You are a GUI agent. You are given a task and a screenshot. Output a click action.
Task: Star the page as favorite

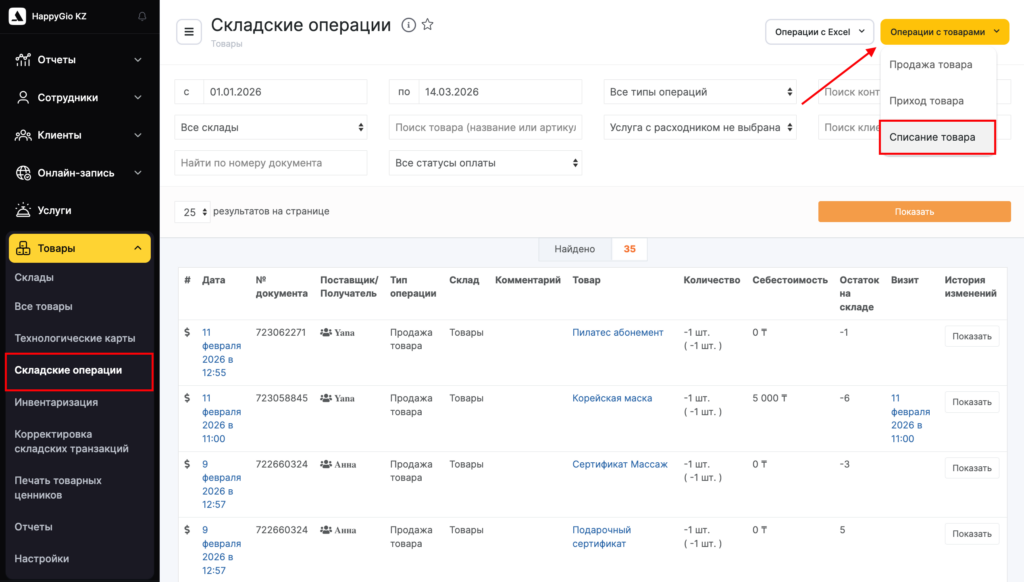tap(428, 26)
